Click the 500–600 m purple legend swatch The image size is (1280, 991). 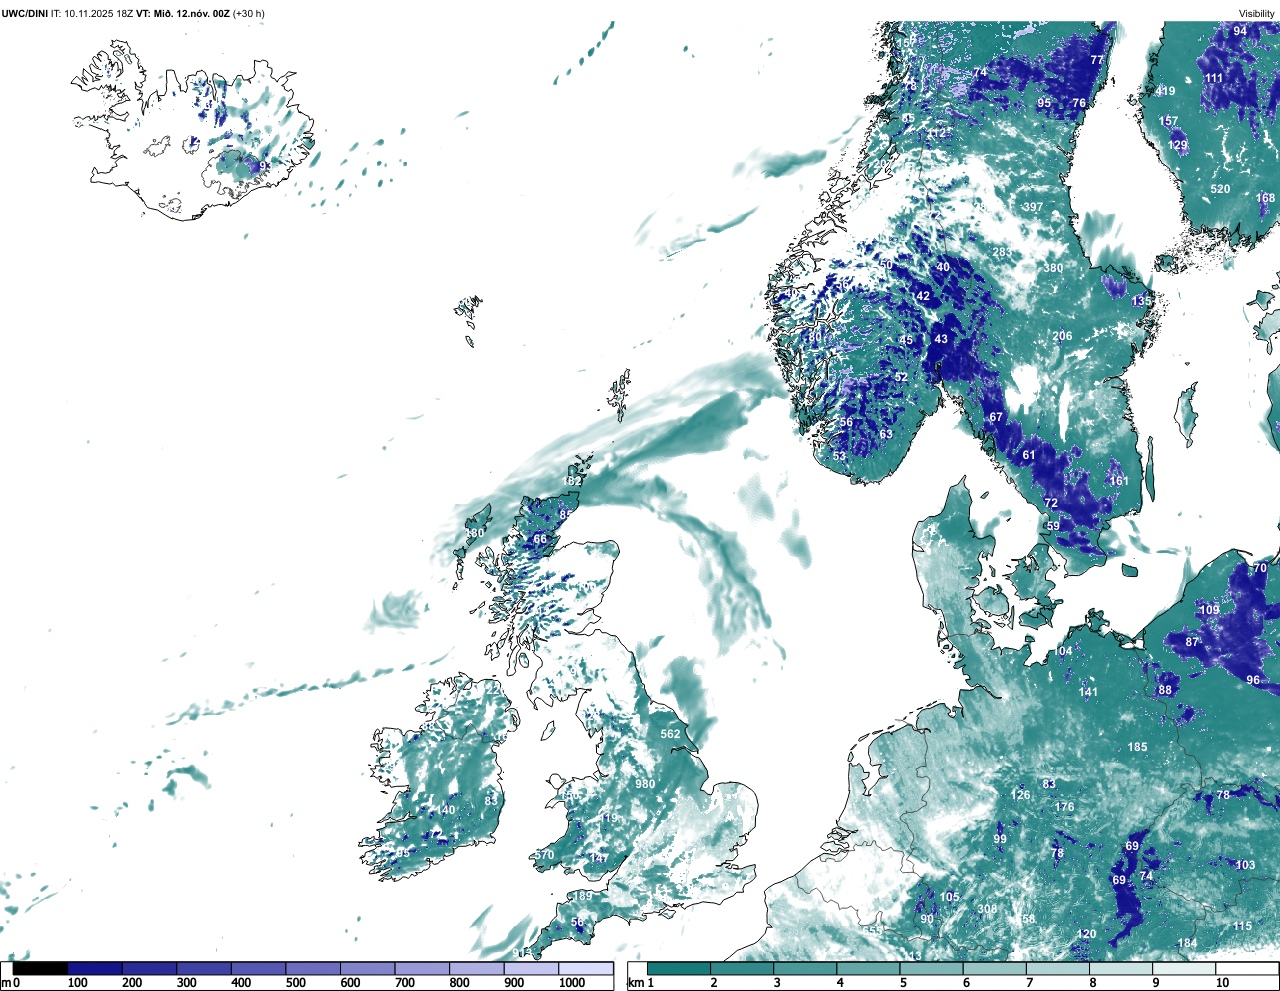coord(313,968)
